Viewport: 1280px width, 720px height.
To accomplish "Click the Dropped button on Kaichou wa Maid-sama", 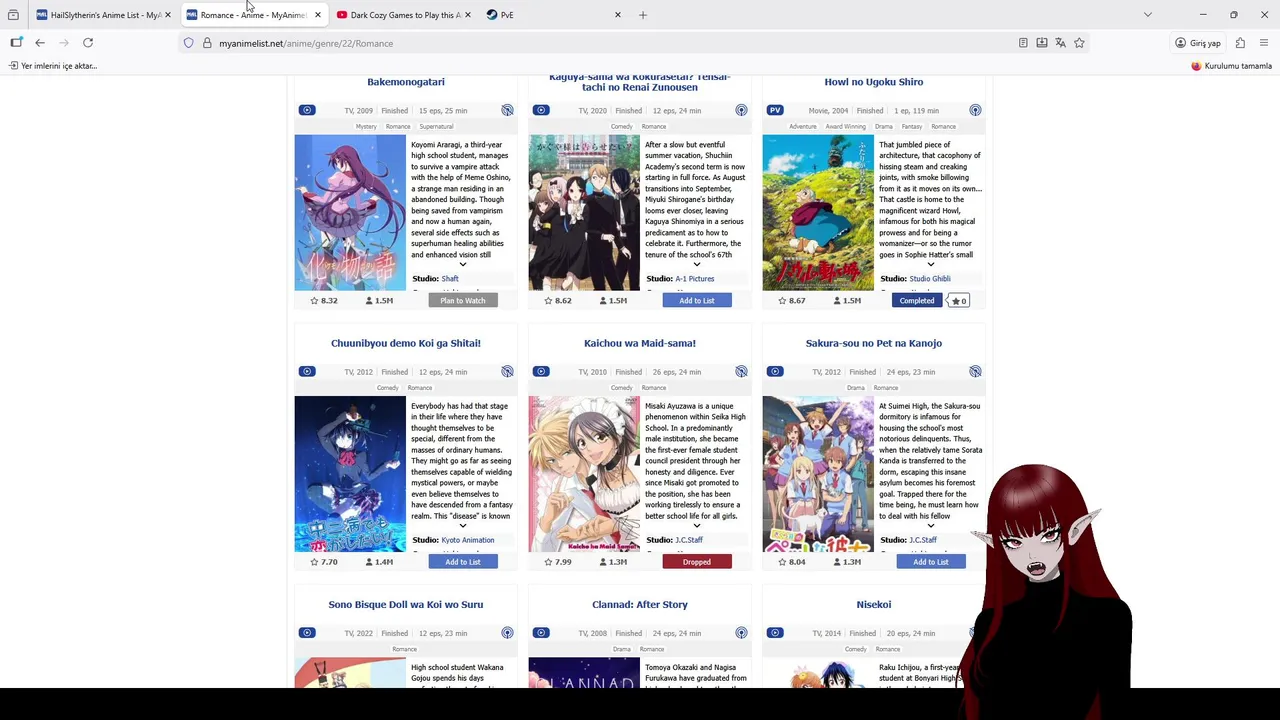I will coord(697,561).
